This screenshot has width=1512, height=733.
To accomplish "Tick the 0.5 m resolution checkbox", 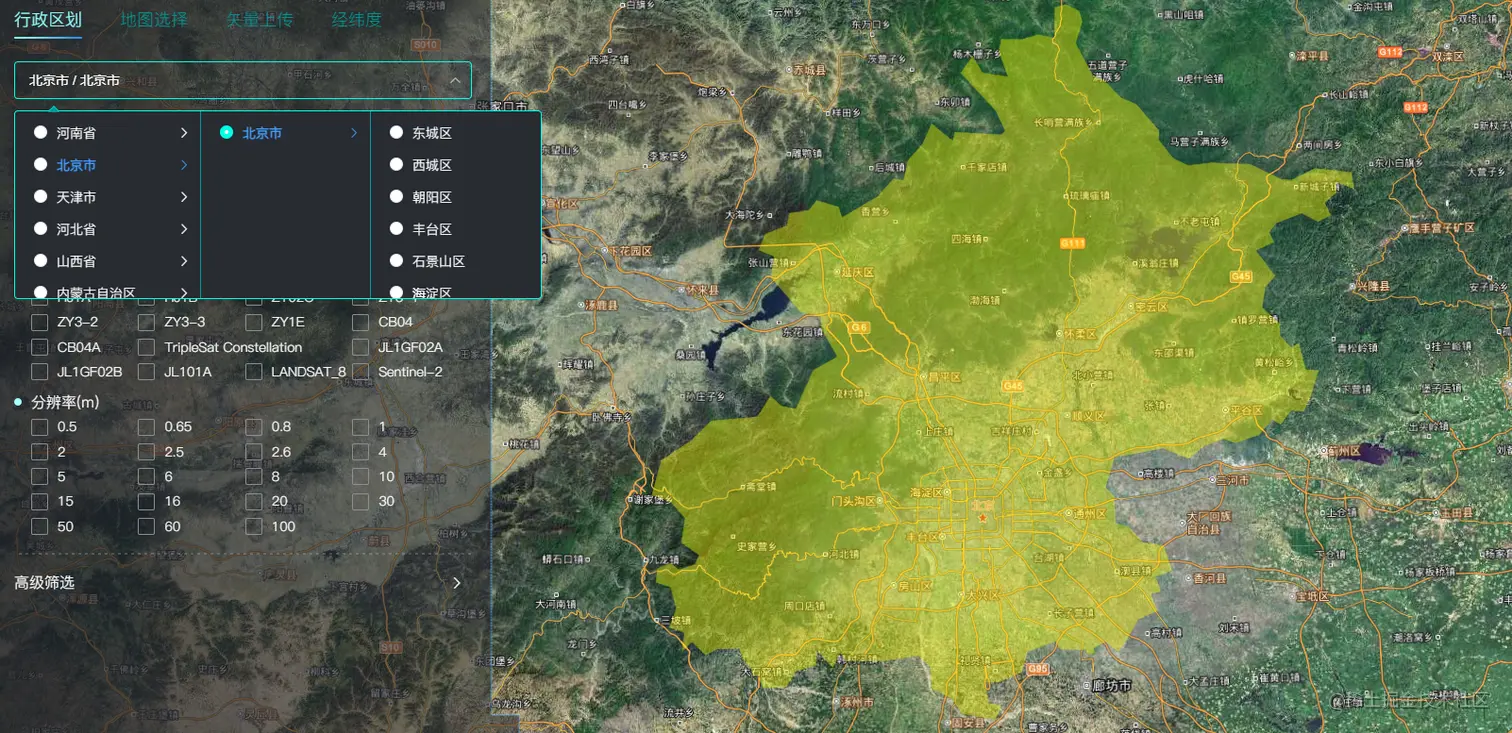I will click(x=40, y=427).
